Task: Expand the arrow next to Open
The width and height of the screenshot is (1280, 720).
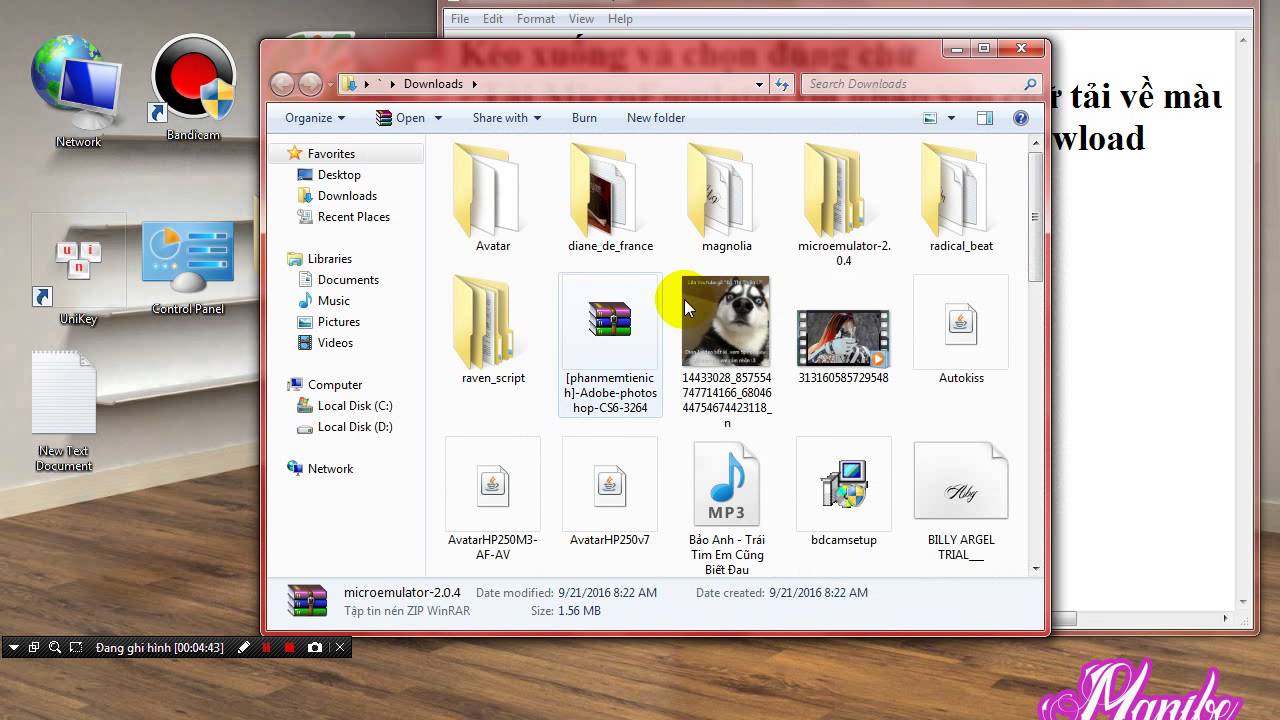Action: tap(438, 118)
